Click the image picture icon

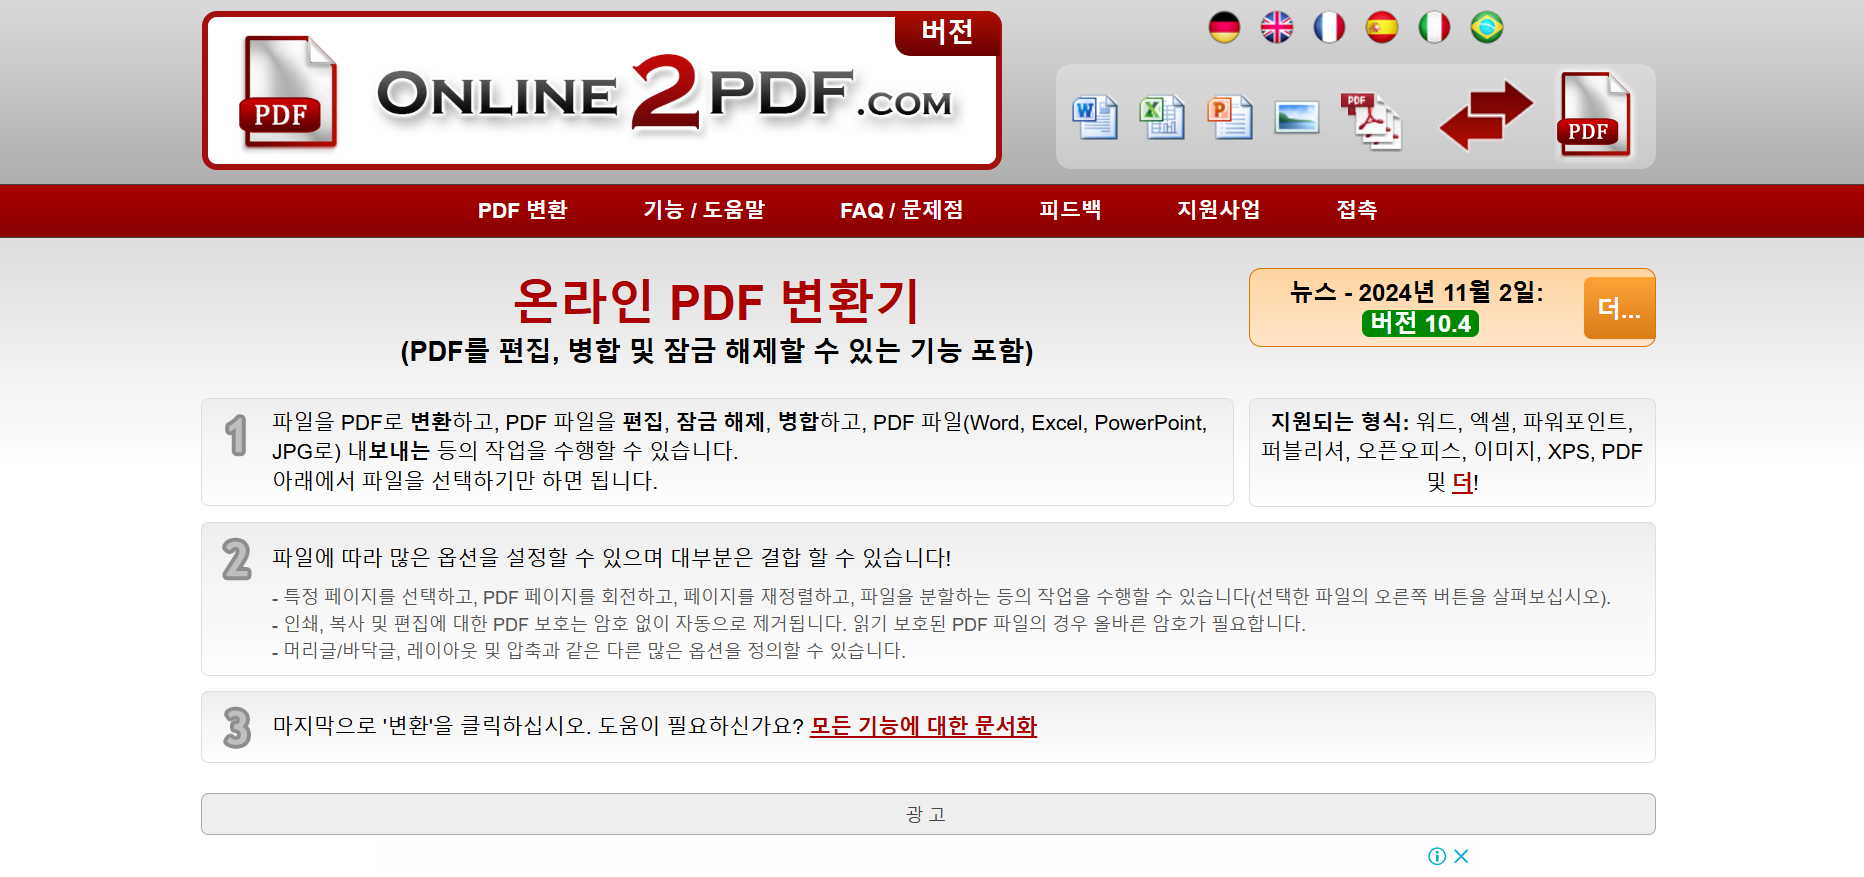(1297, 118)
